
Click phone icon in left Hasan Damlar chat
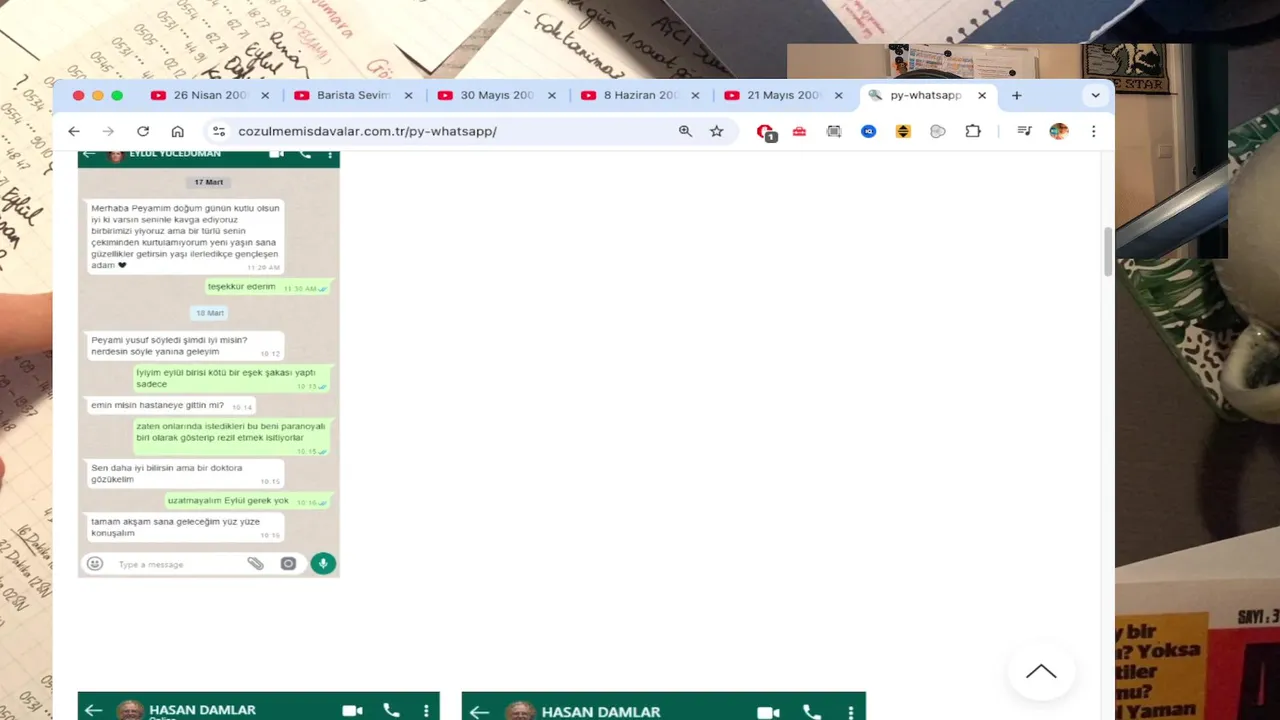click(391, 710)
